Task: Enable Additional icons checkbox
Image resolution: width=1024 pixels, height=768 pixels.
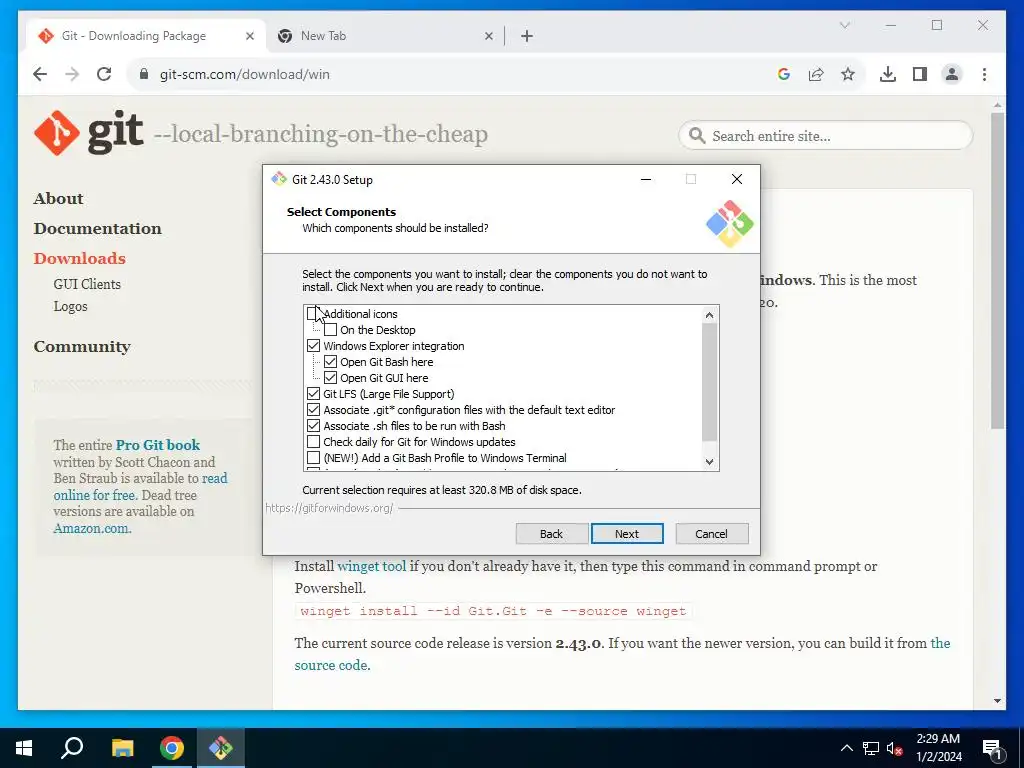Action: 313,314
